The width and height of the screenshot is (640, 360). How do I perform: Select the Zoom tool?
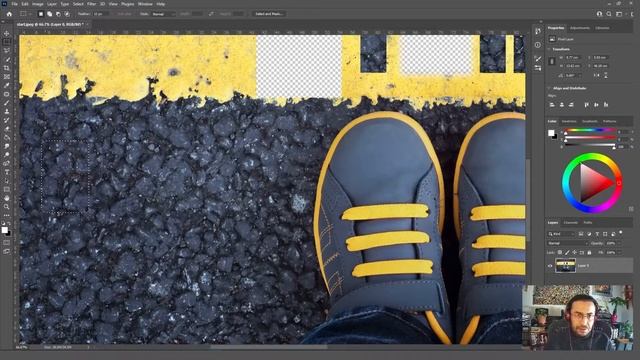click(x=7, y=207)
